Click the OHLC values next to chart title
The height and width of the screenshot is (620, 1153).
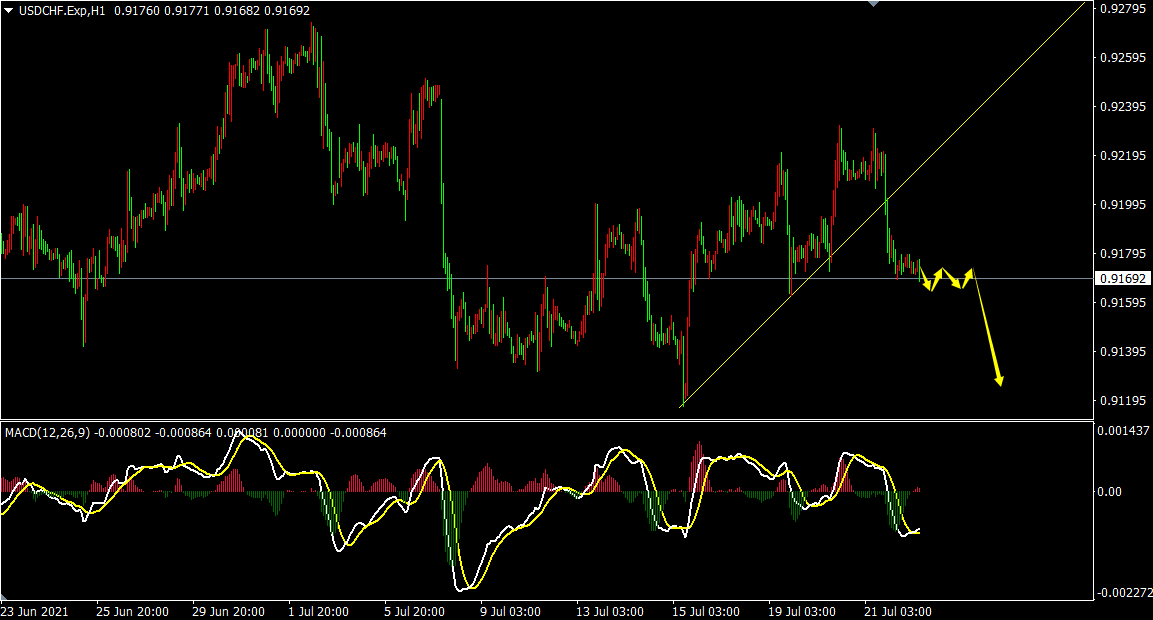click(x=212, y=11)
